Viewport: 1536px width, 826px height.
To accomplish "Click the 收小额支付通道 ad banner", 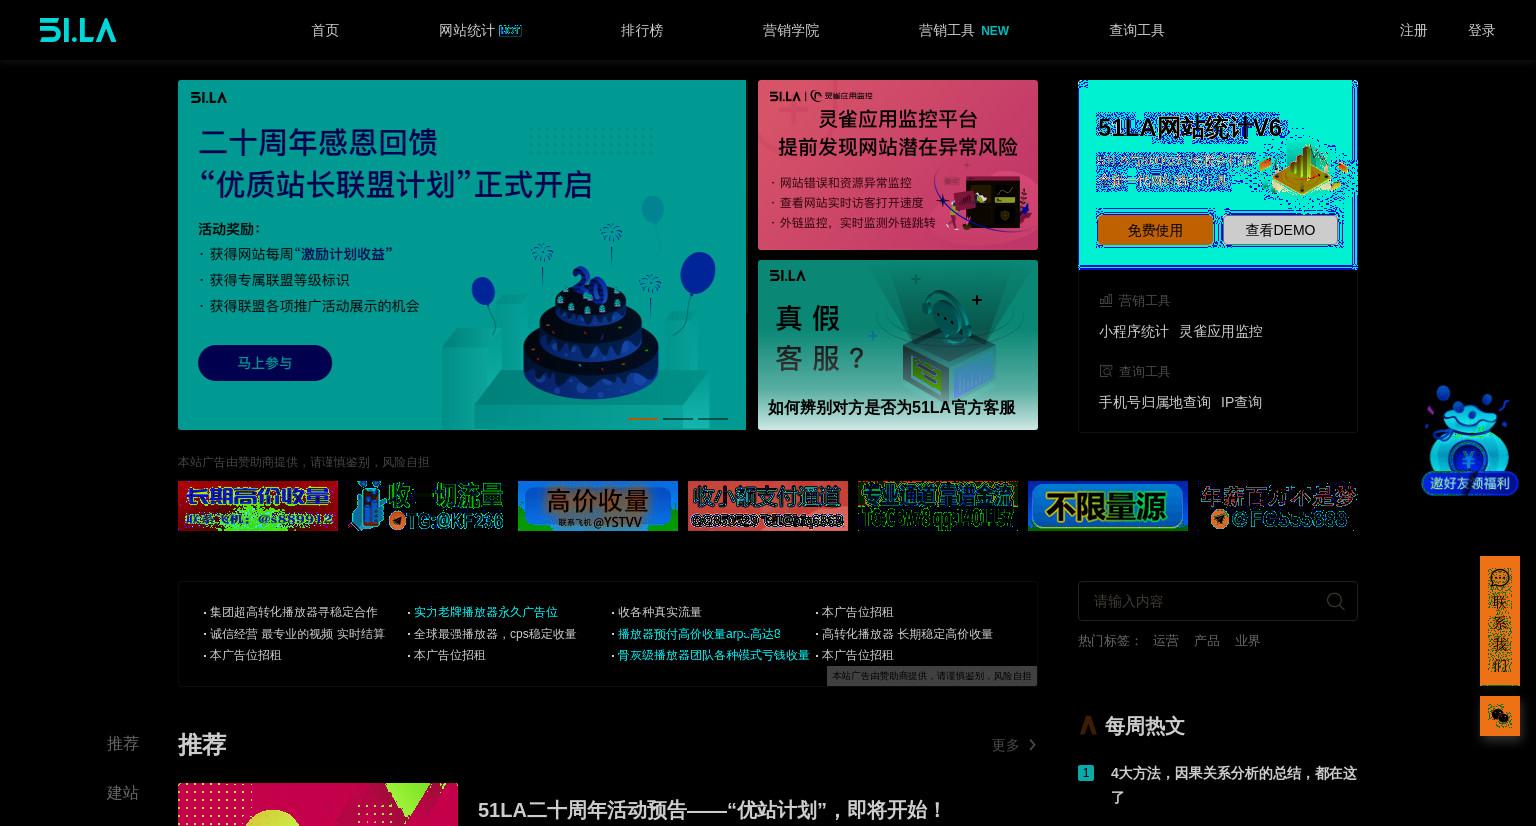I will (x=768, y=506).
